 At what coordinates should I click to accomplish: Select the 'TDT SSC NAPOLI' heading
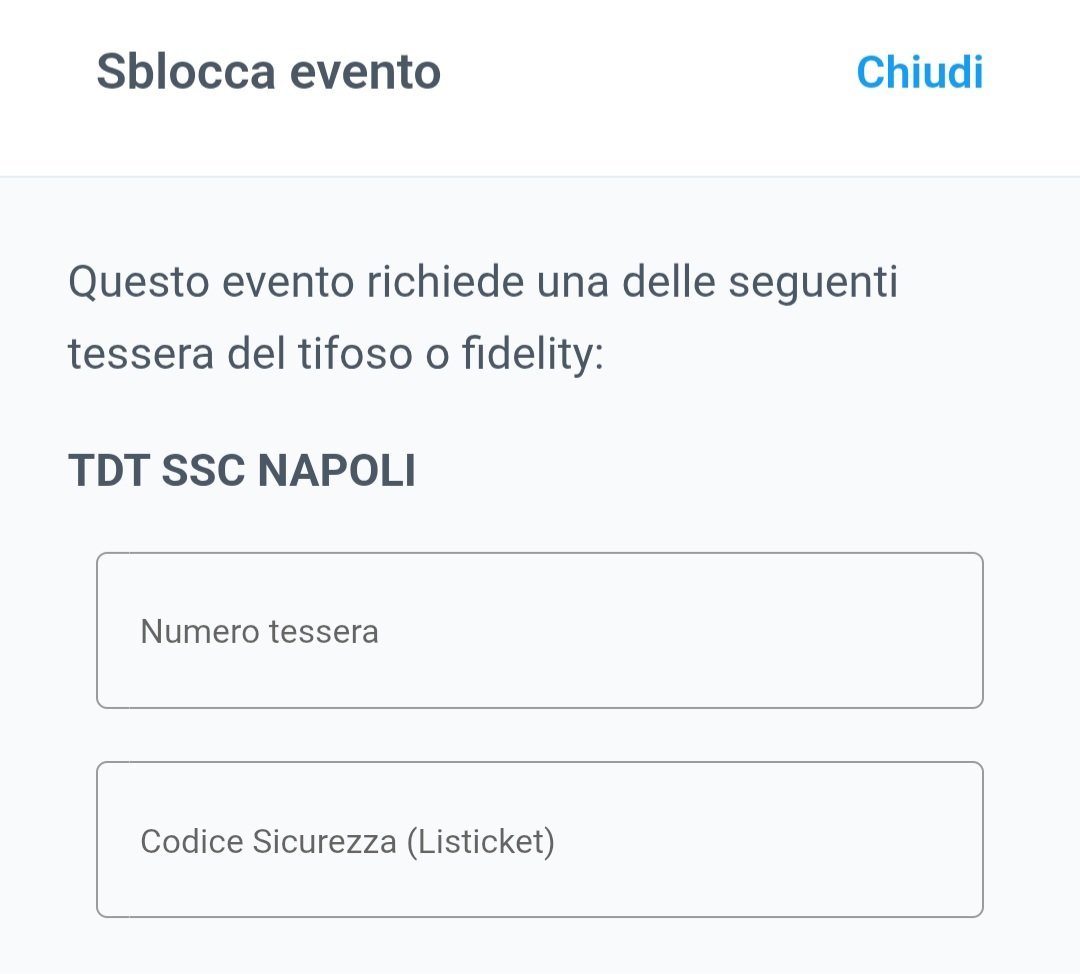point(241,471)
